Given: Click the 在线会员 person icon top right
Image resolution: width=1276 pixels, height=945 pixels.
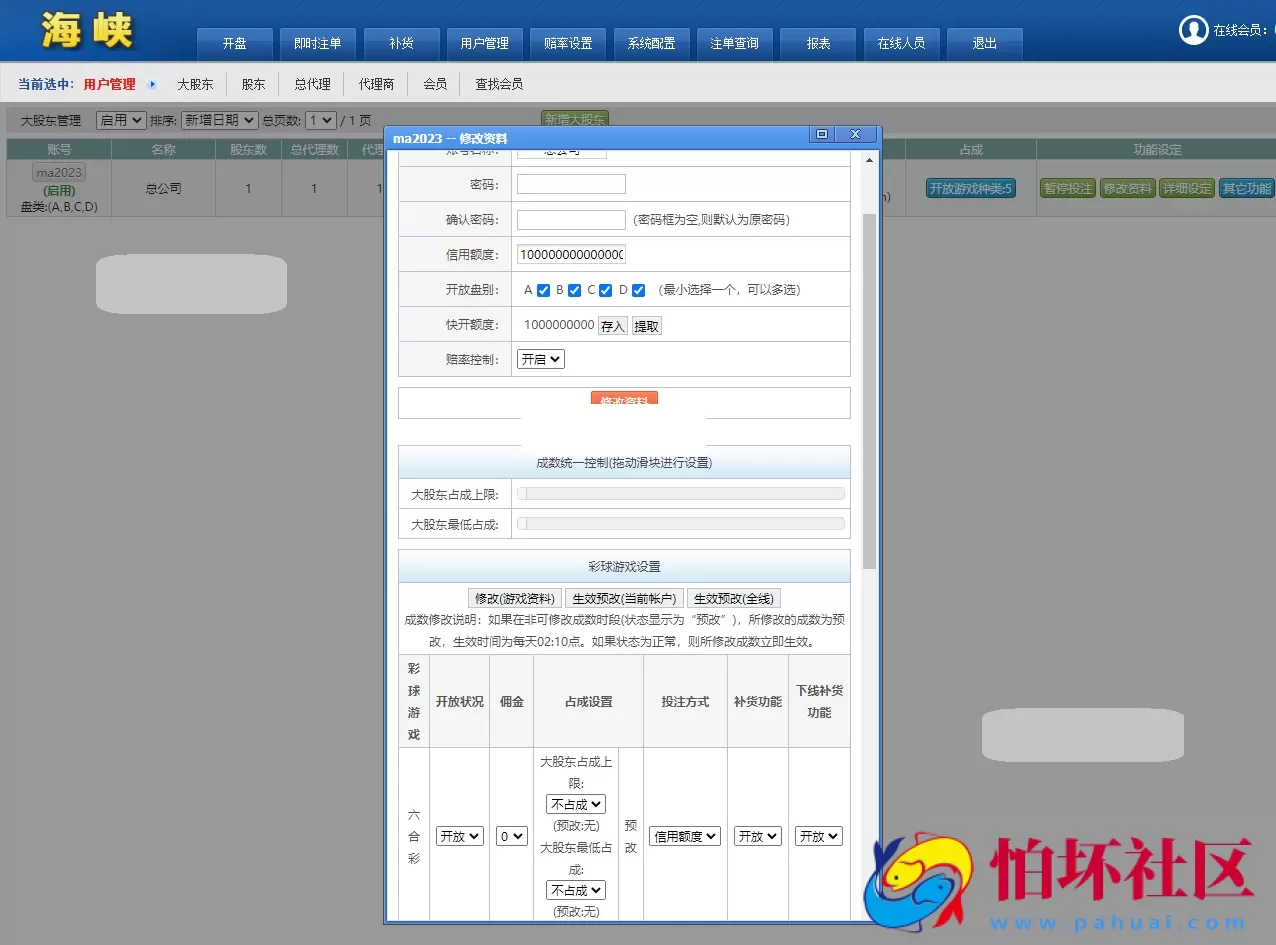Looking at the screenshot, I should (1193, 30).
